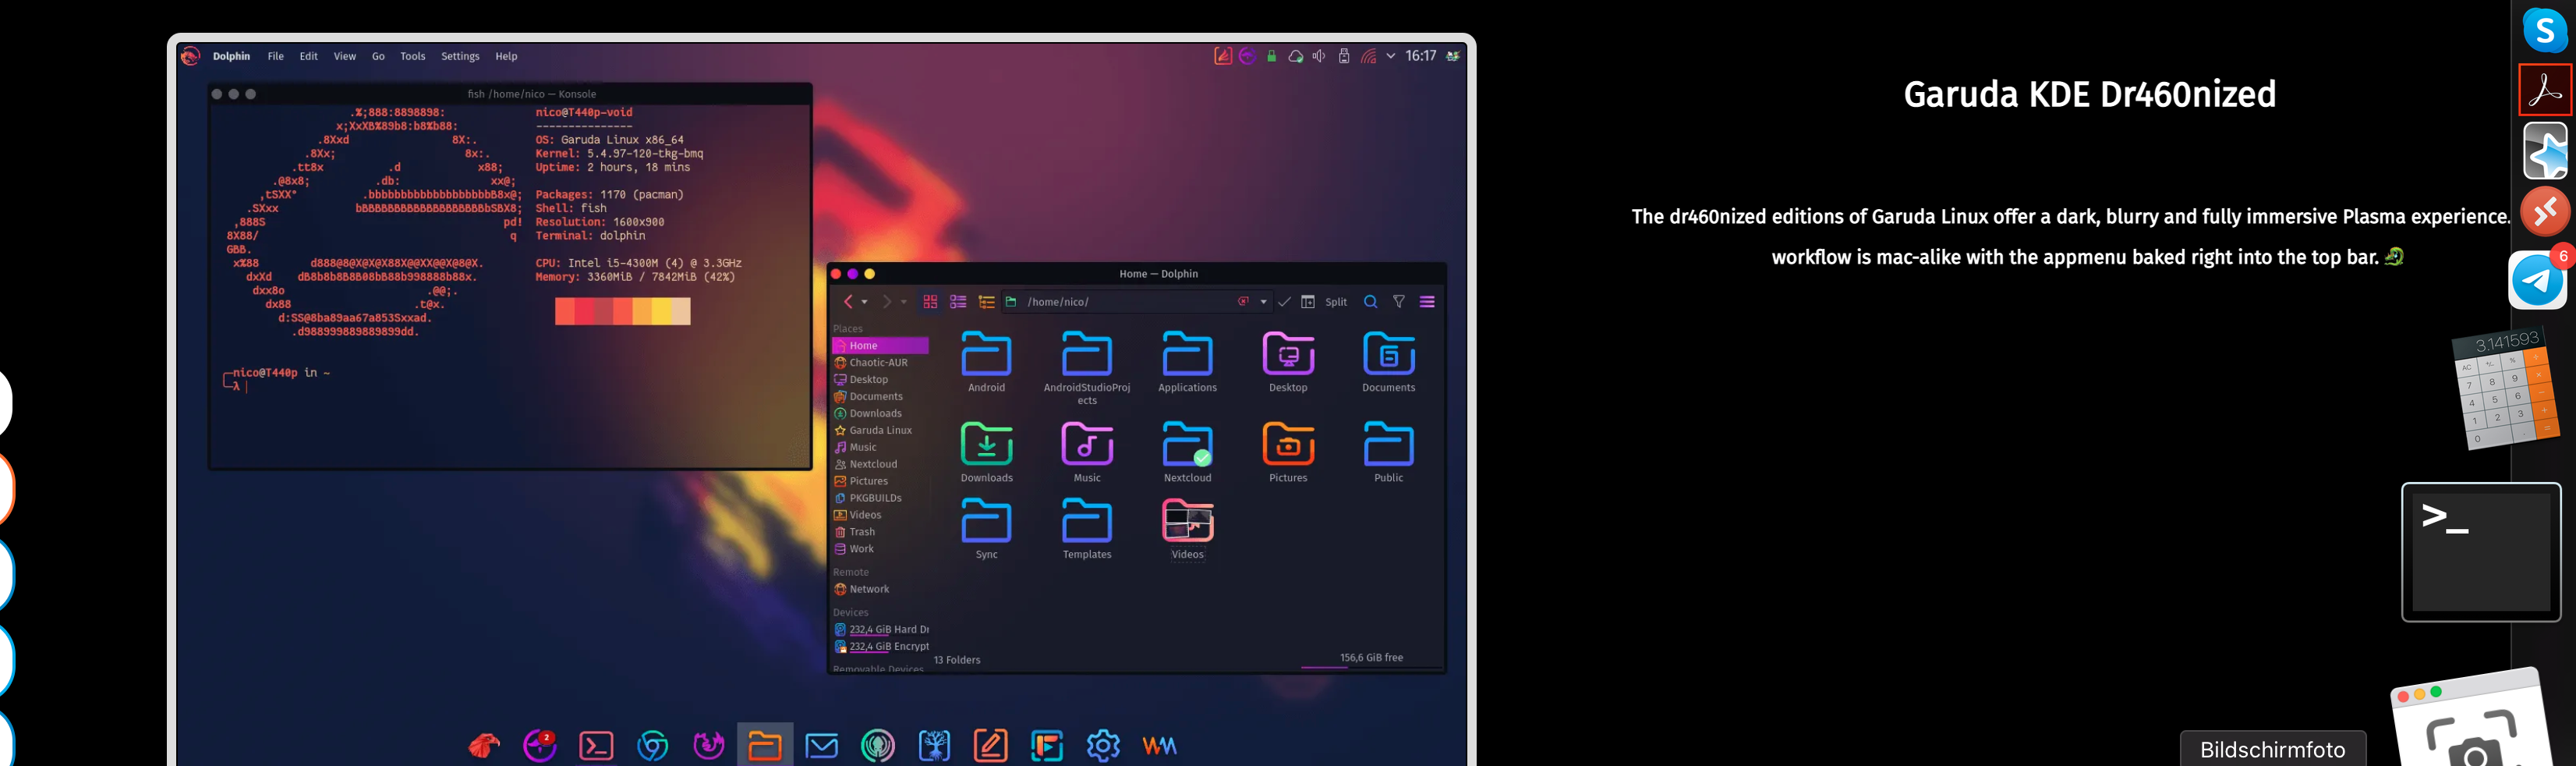
Task: Click the free space bar in Dolphin status bar
Action: (1371, 667)
